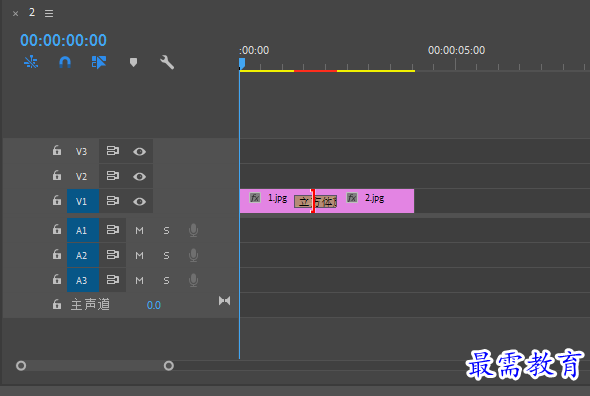Click master track volume value 0.0
Viewport: 590px width, 396px height.
154,305
